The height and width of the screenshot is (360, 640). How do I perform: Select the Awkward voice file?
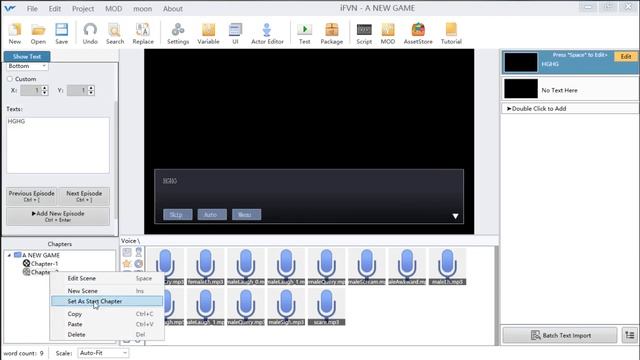tap(407, 267)
